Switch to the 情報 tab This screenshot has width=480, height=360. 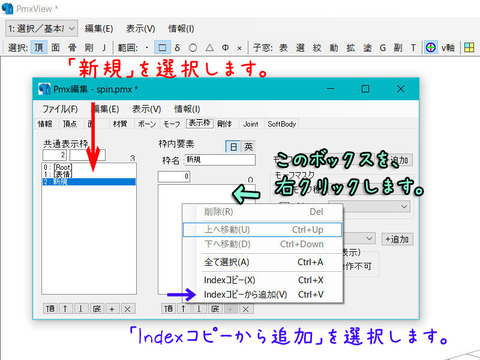click(x=45, y=124)
